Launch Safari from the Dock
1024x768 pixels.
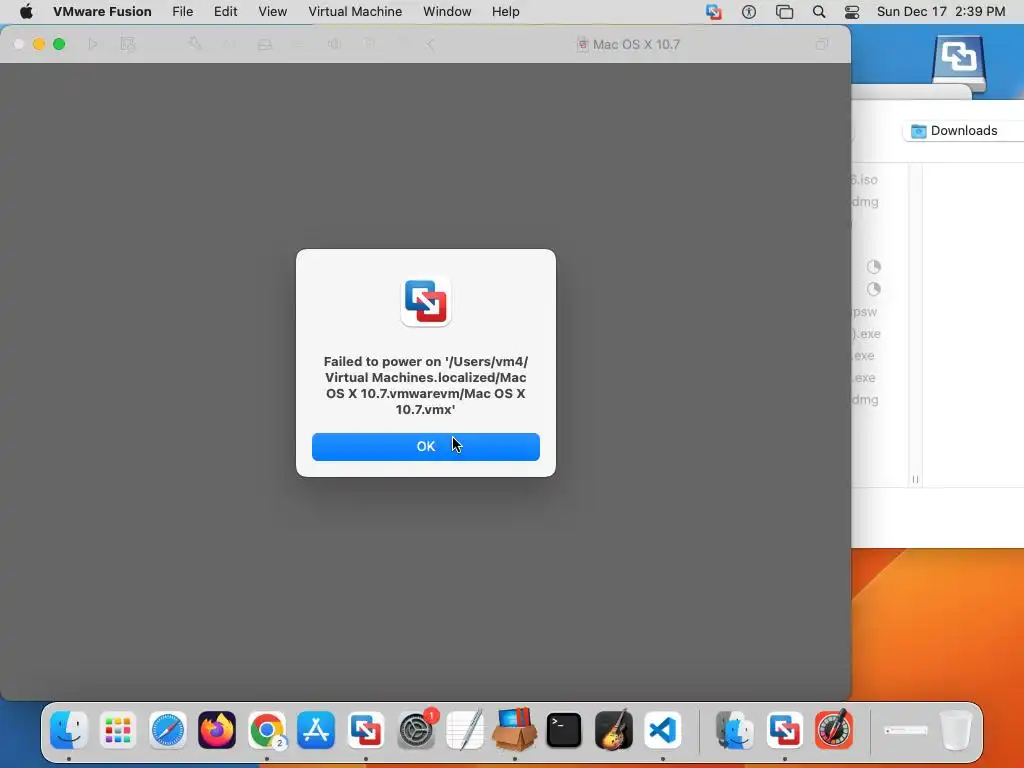[x=167, y=729]
